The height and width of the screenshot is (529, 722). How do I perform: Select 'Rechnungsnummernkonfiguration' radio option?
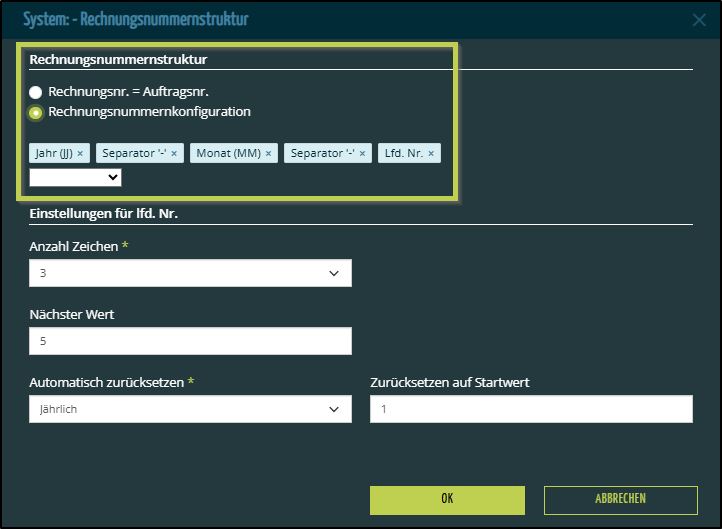pos(36,113)
